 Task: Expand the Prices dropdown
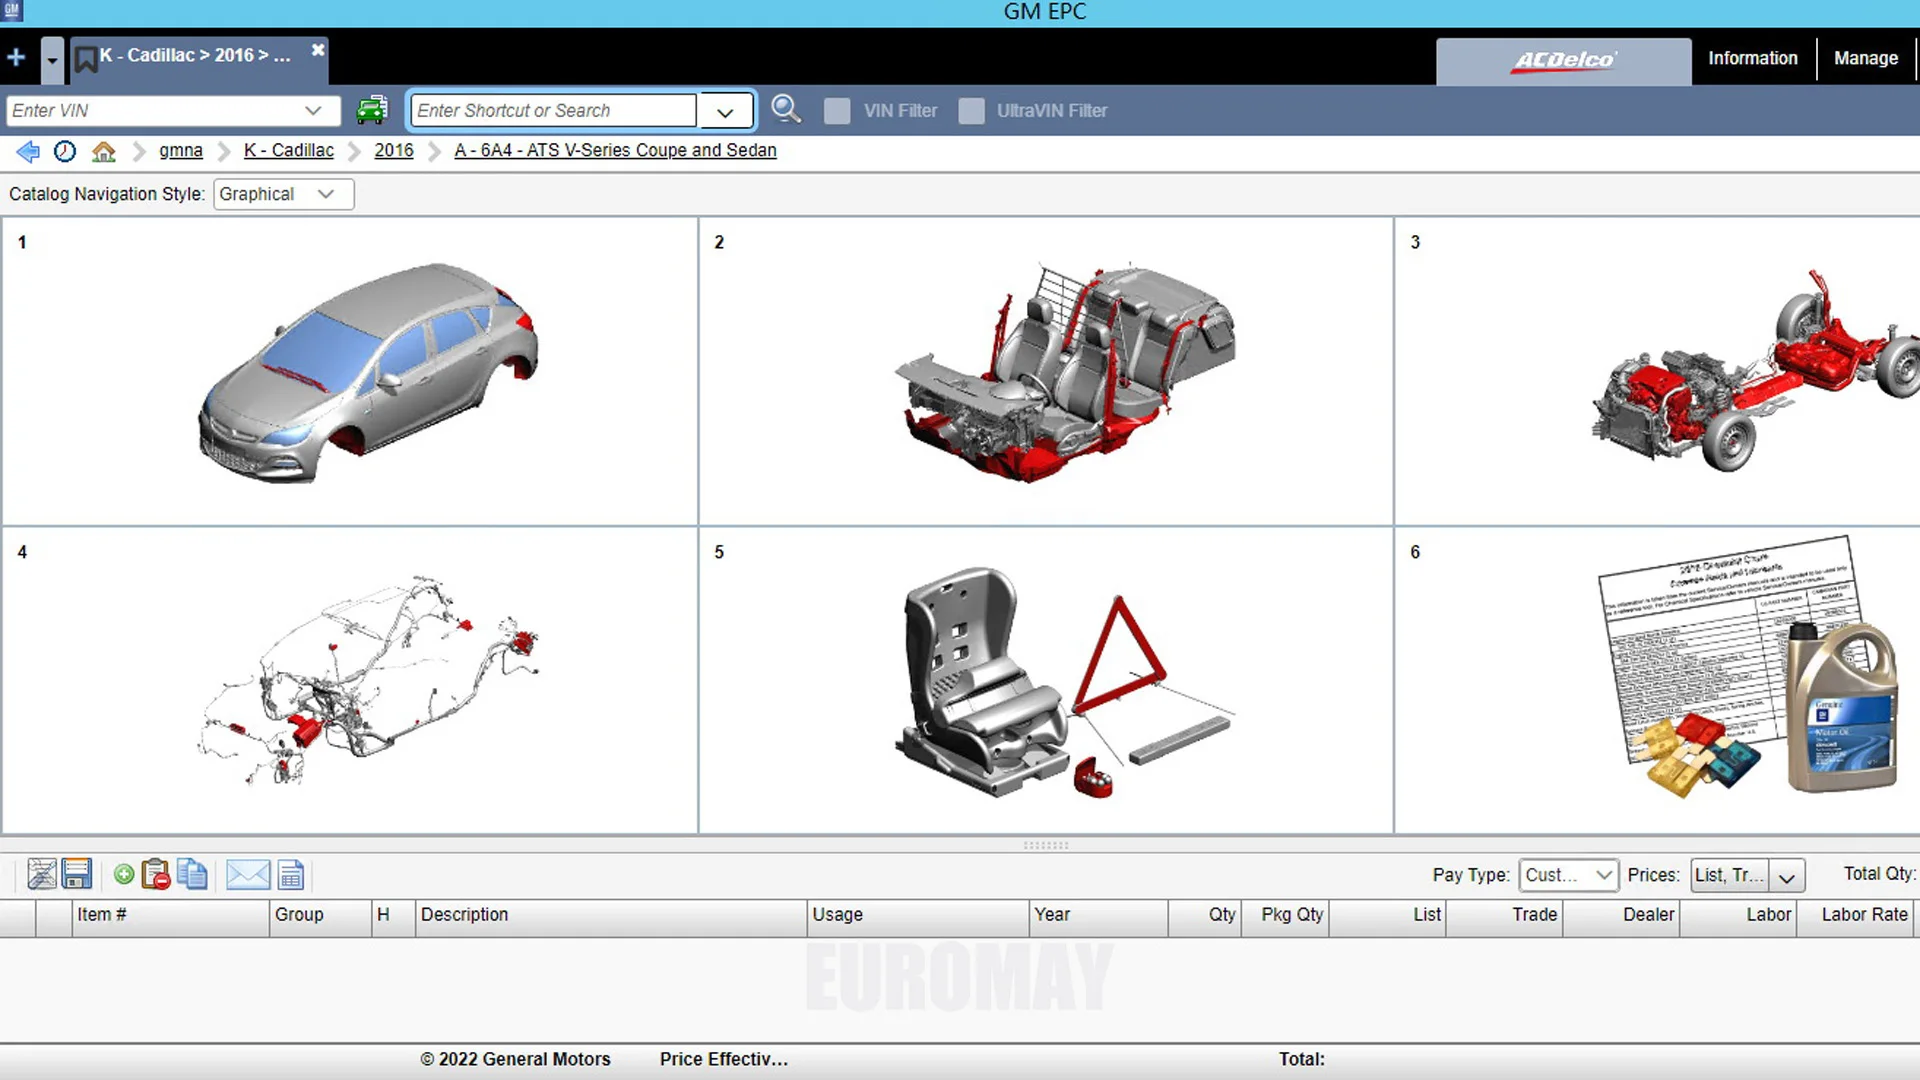click(x=1786, y=876)
